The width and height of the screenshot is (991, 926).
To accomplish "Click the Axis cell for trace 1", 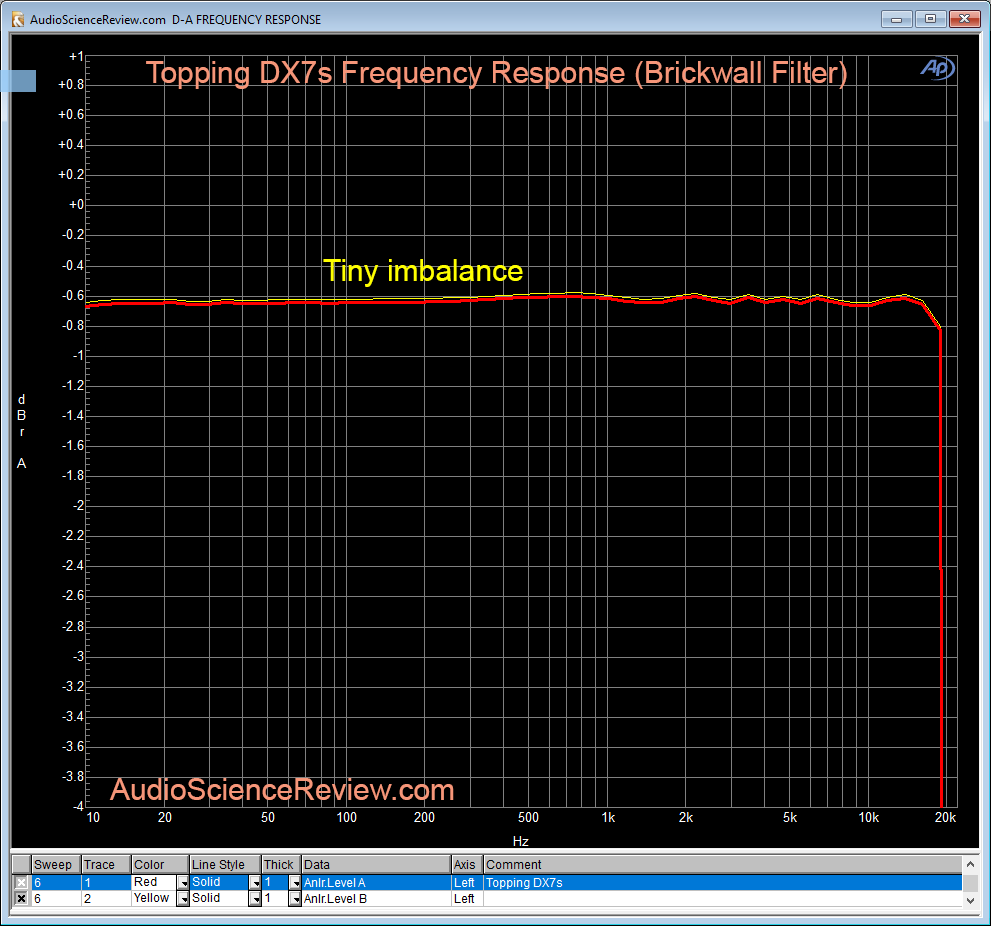I will click(x=468, y=882).
